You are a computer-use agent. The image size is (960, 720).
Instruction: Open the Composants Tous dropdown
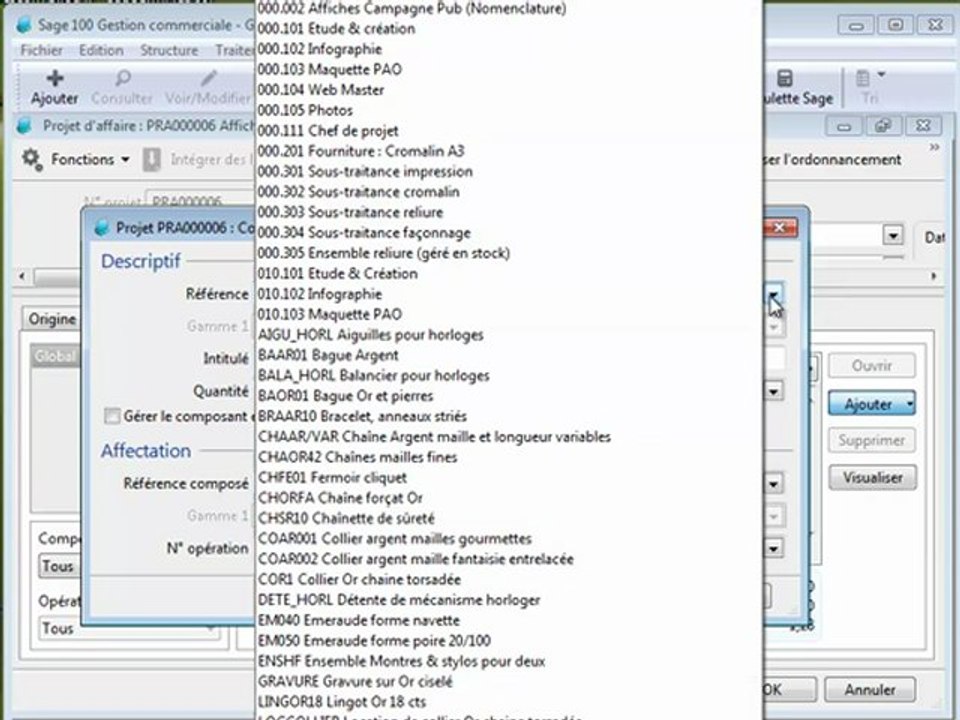click(59, 566)
